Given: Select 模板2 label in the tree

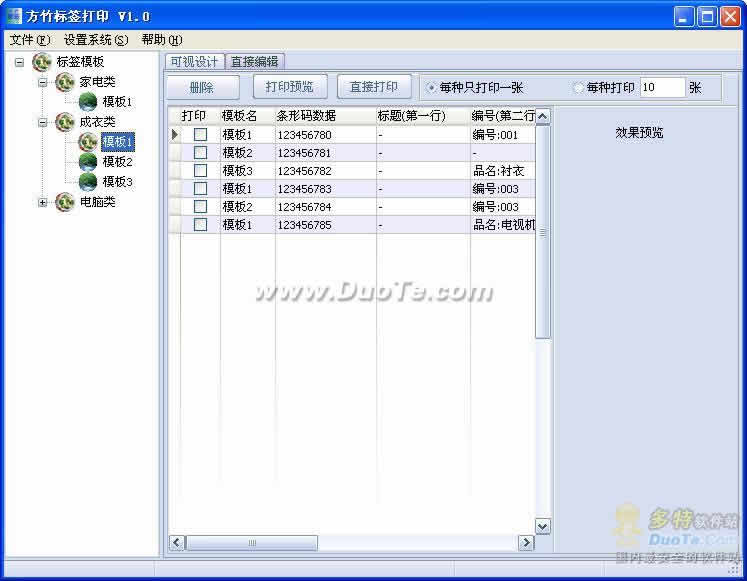Looking at the screenshot, I should click(x=118, y=162).
